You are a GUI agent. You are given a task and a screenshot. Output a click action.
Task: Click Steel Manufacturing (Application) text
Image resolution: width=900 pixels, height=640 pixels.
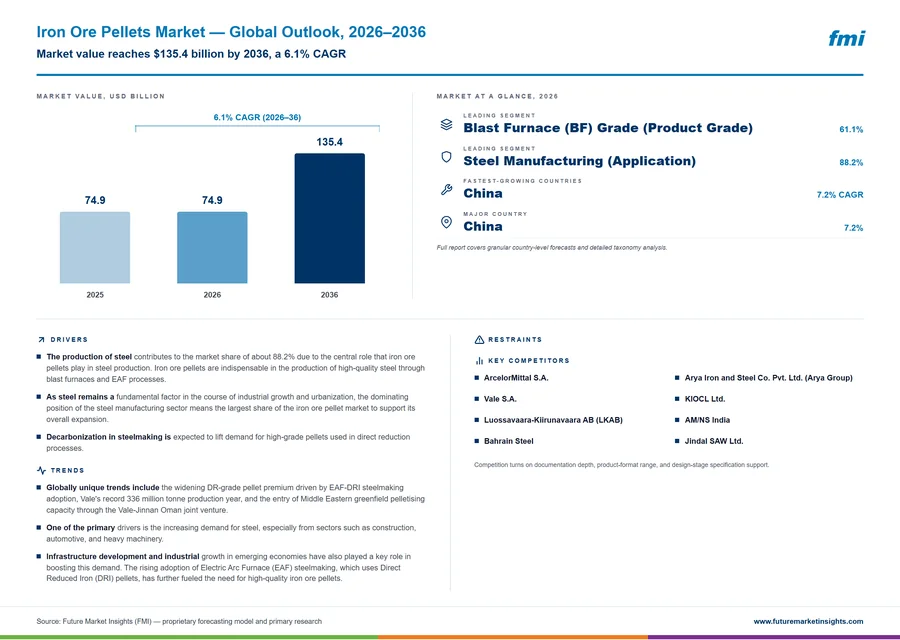(x=580, y=161)
